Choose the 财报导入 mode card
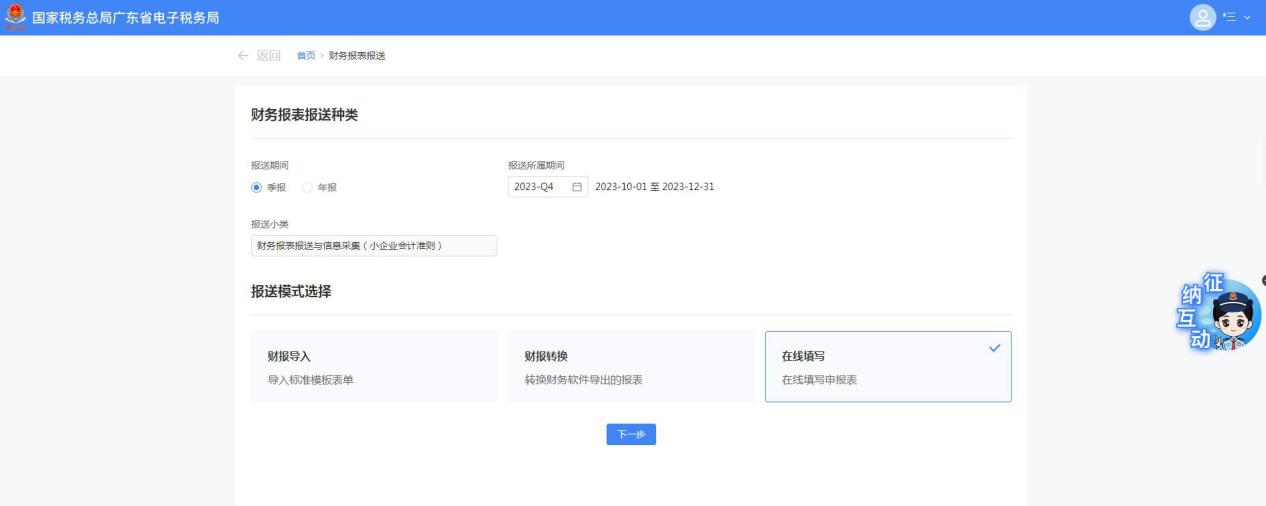The width and height of the screenshot is (1266, 506). point(373,366)
